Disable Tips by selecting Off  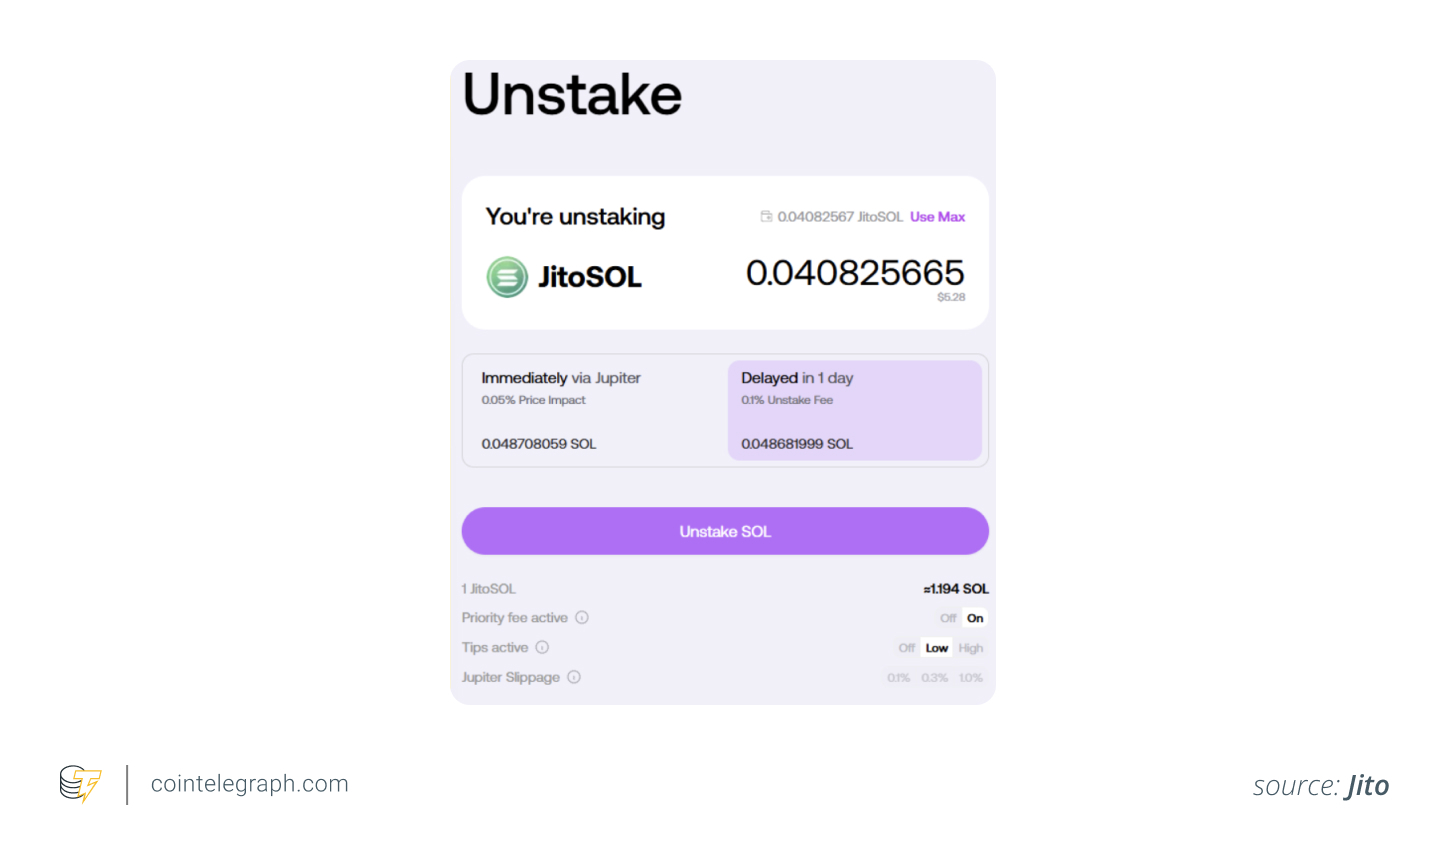coord(906,647)
